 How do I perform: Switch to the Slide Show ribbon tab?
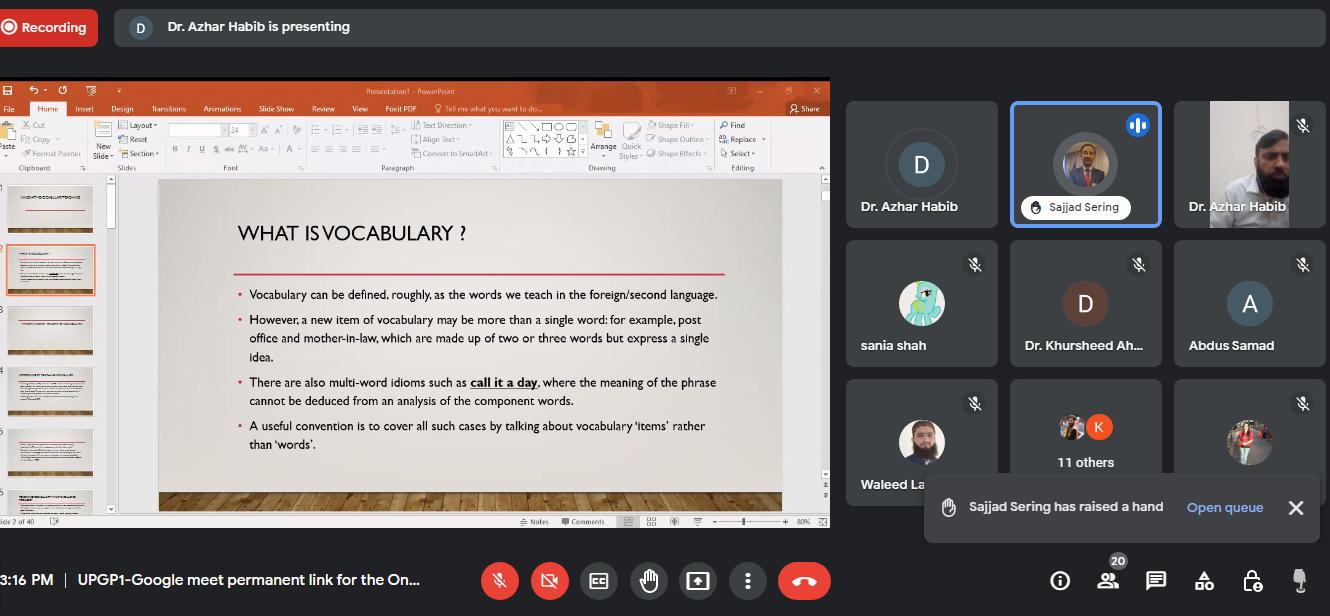click(276, 109)
